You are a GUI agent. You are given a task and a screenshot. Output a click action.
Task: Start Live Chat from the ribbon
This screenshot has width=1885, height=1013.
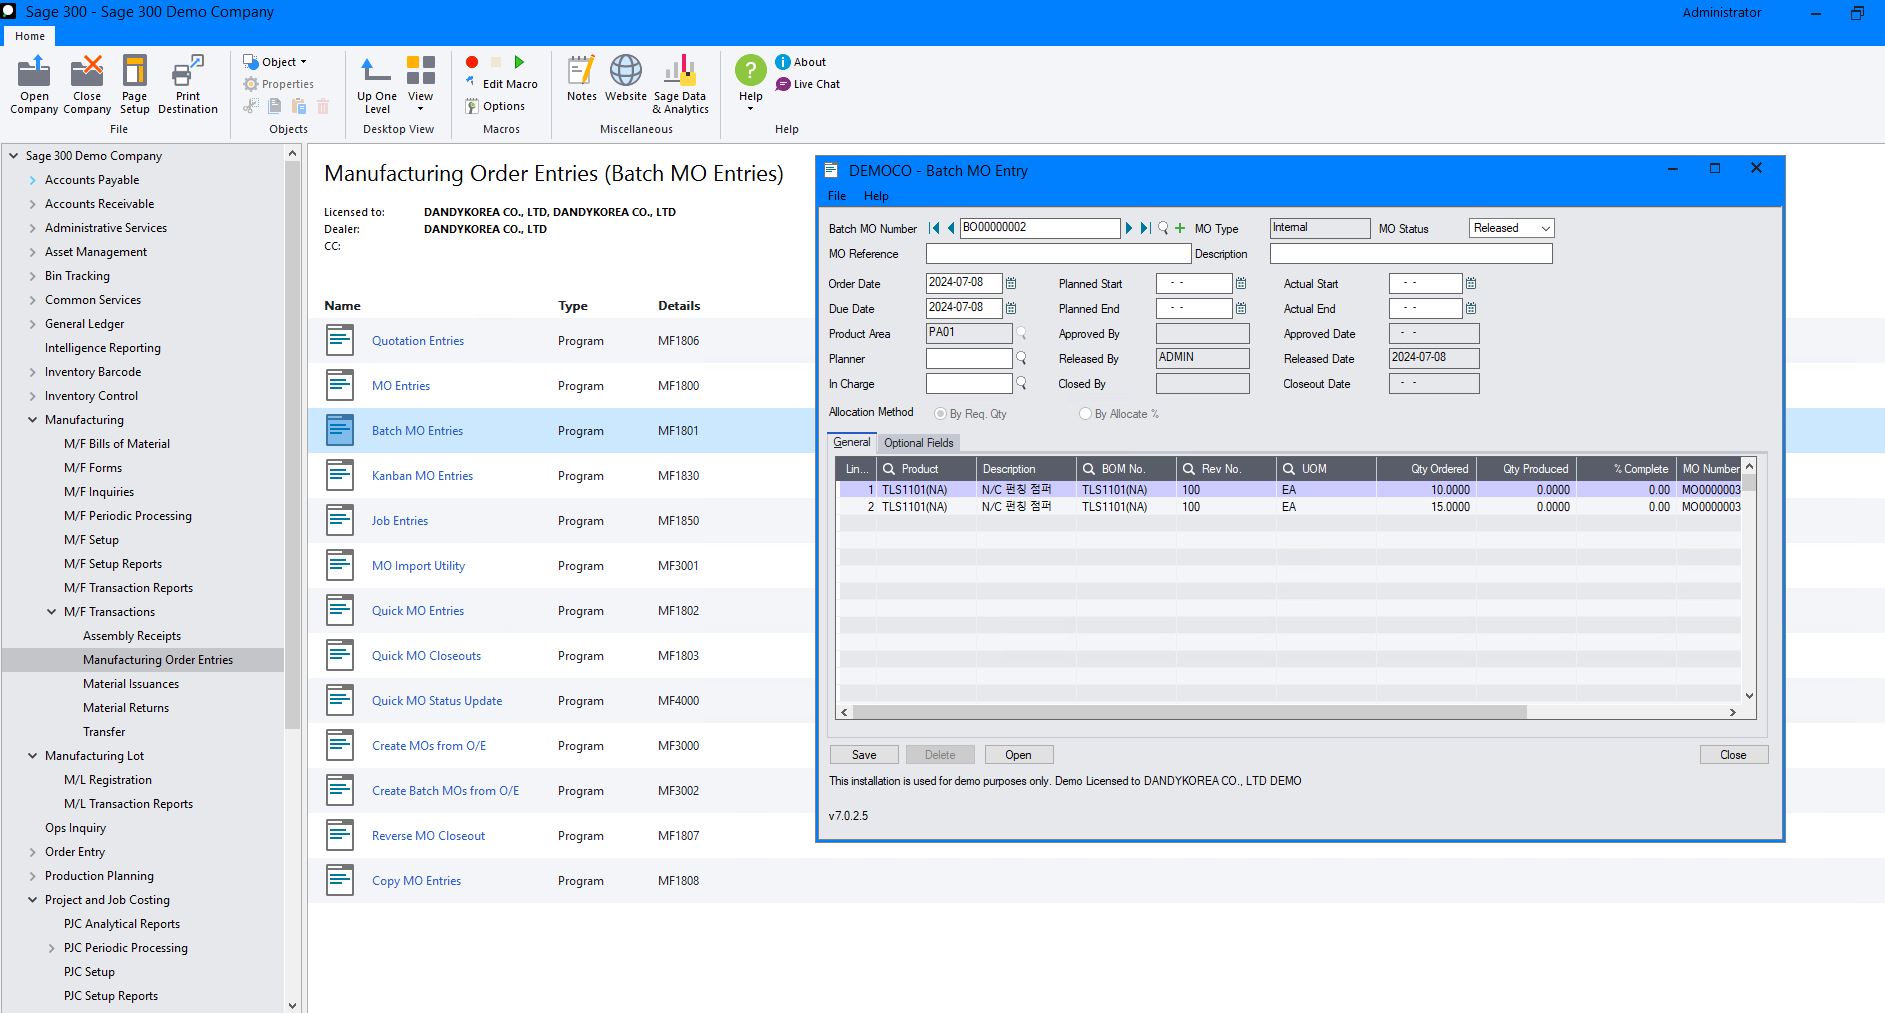point(808,84)
